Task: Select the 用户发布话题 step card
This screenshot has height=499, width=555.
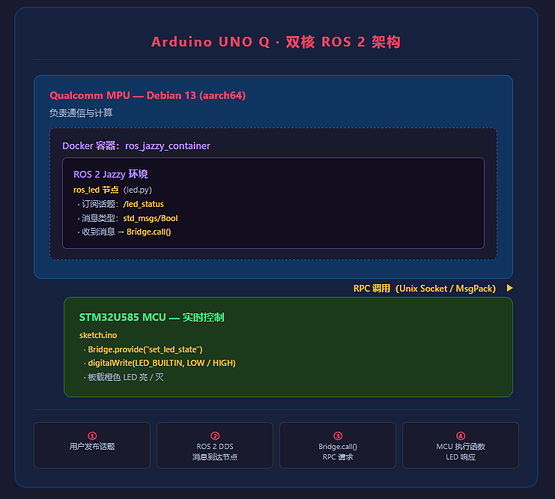Action: 92,445
